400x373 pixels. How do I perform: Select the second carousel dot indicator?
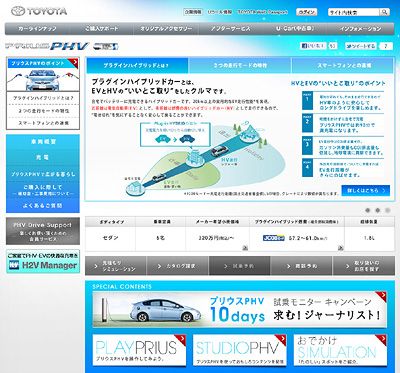point(378,210)
